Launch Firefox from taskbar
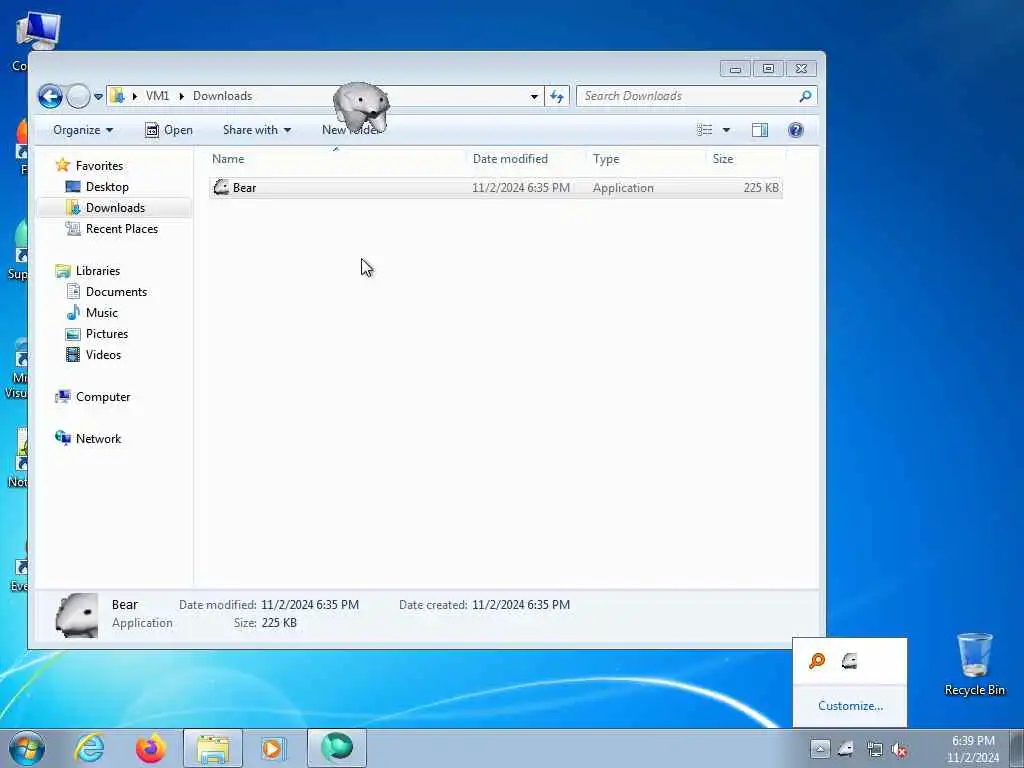 tap(151, 748)
